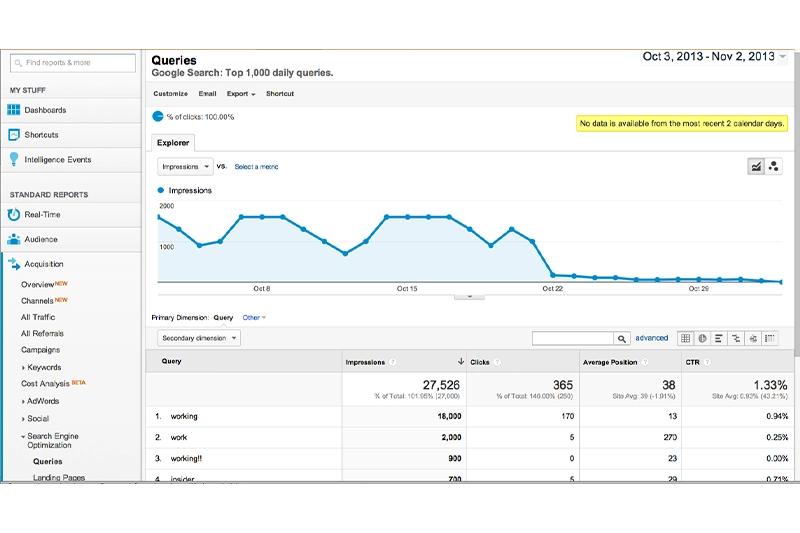The image size is (800, 533).
Task: Open Dashboards grid icon in sidebar
Action: point(14,110)
